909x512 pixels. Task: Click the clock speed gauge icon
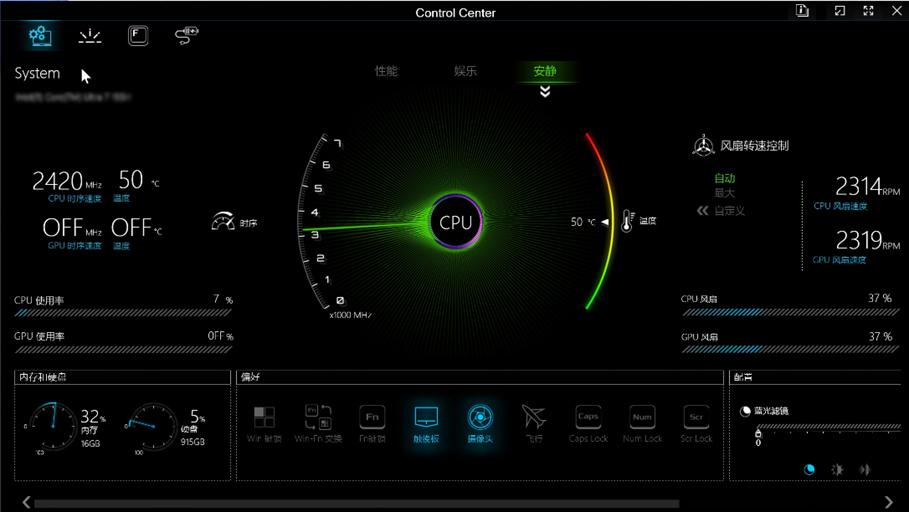pyautogui.click(x=223, y=222)
